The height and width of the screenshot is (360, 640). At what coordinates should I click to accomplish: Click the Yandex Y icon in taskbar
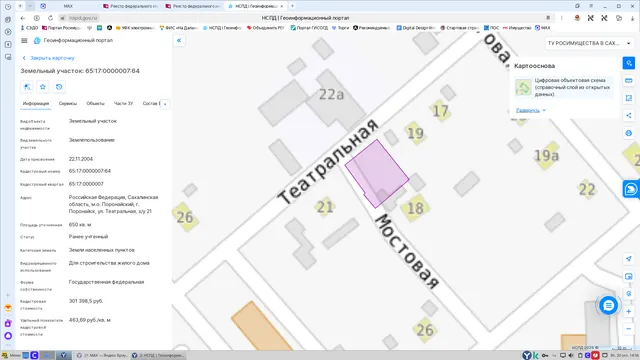(63, 356)
